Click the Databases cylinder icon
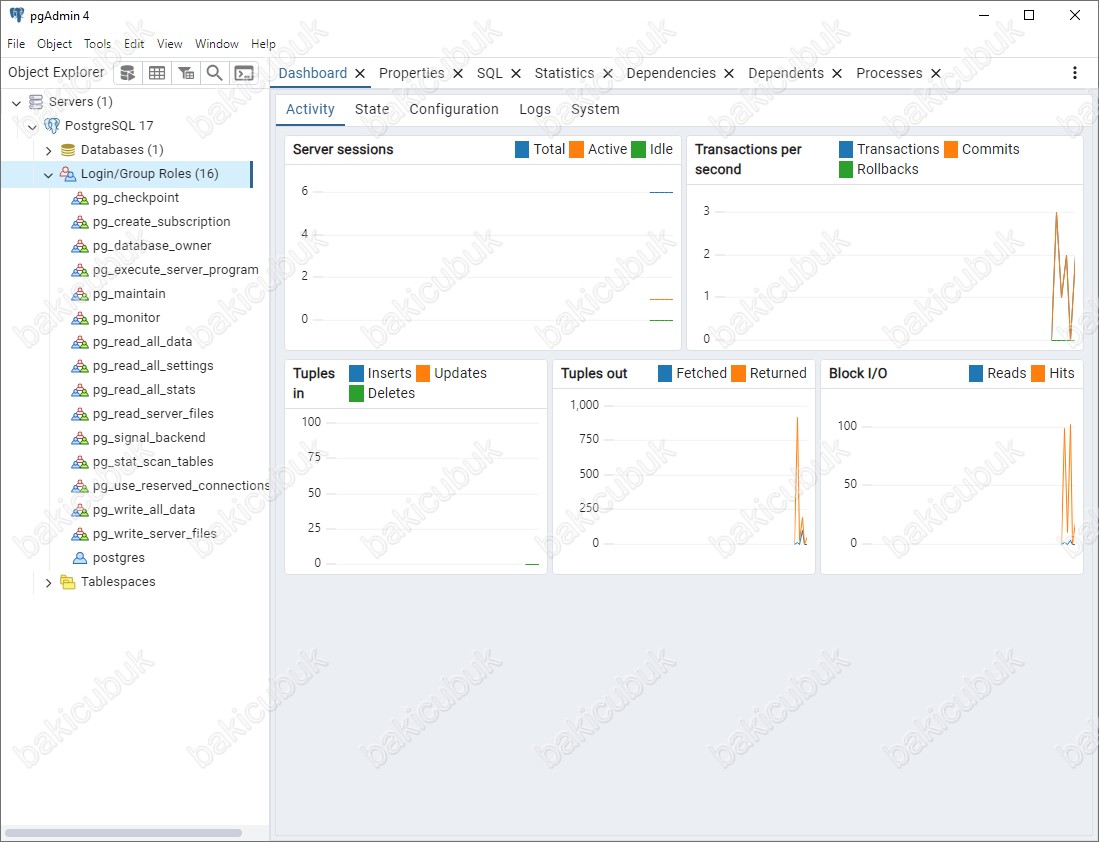 [x=68, y=150]
